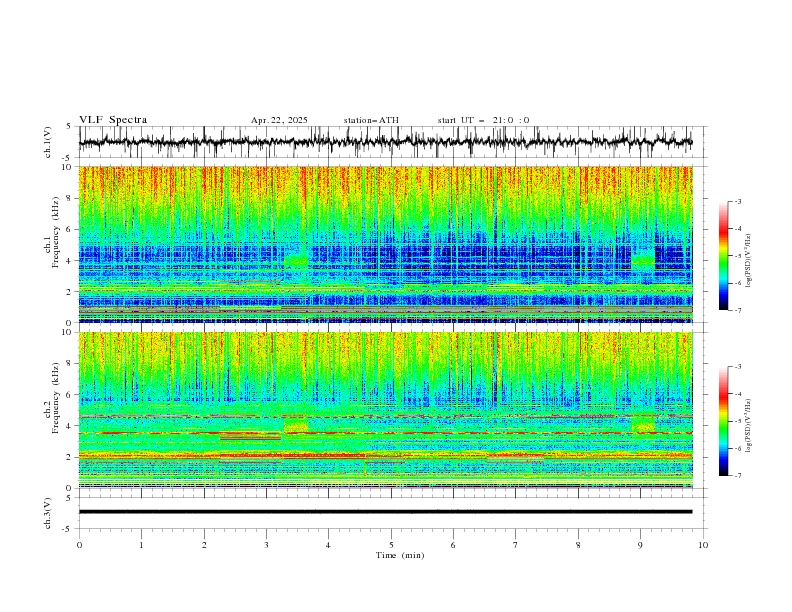Click the "-4" tick on ch.2 color bar
Viewport: 792px width, 612px height.
737,394
